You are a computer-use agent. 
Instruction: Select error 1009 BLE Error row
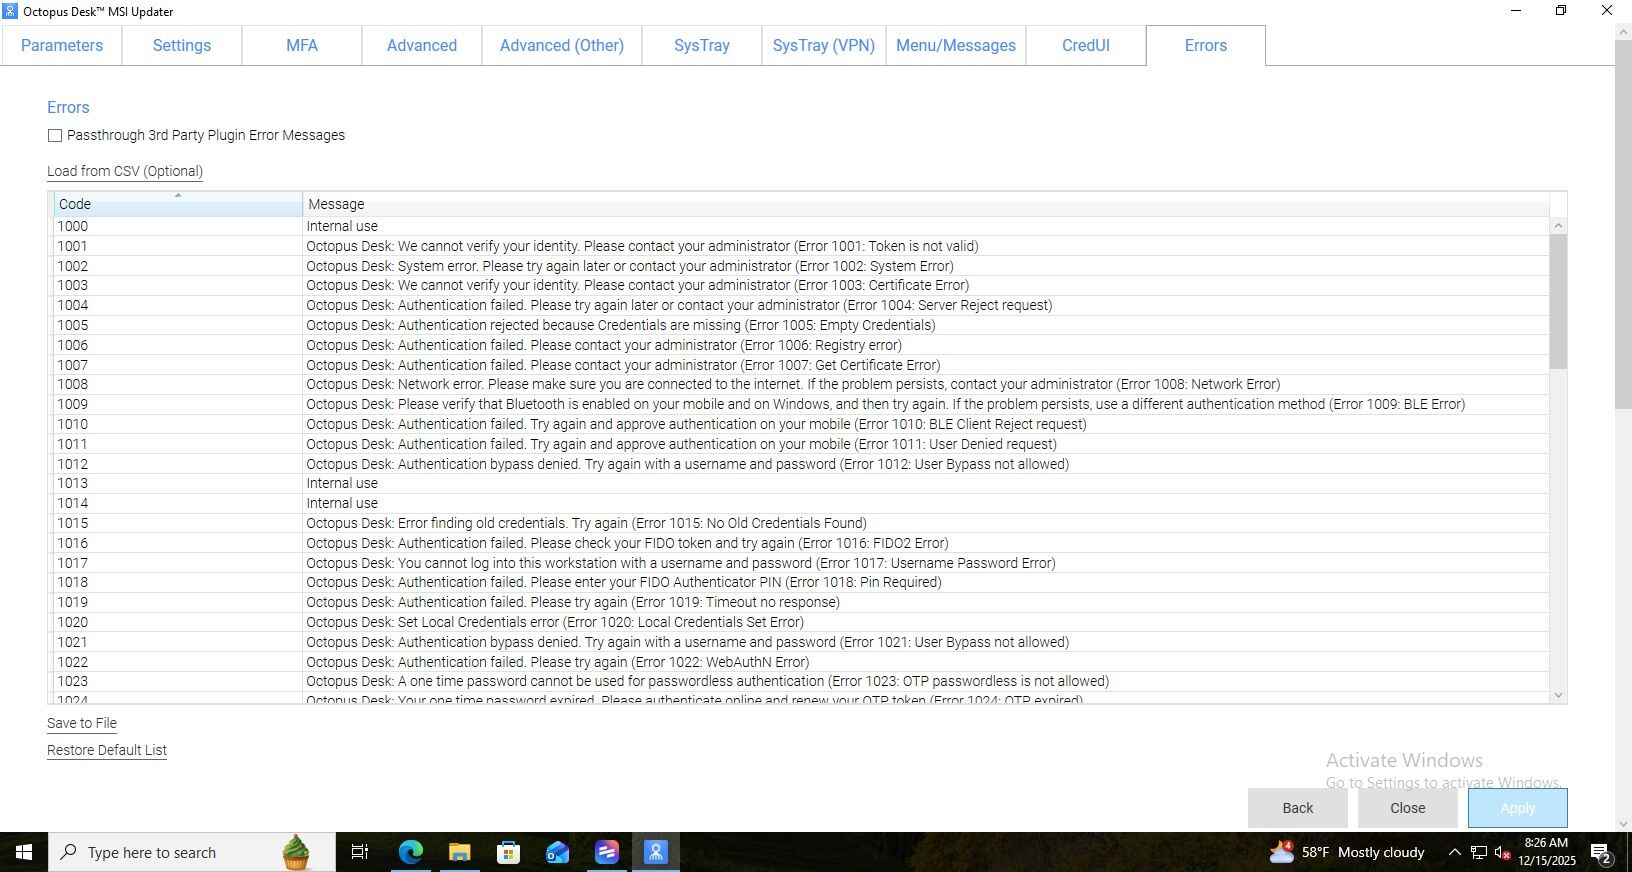801,404
